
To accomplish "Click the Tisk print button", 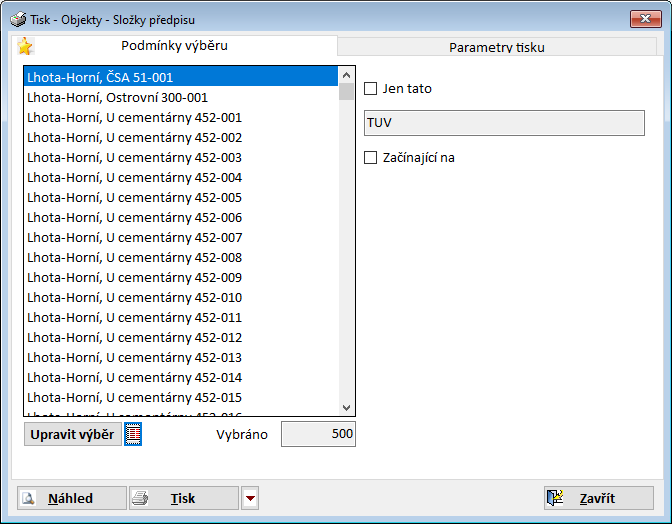I will tap(183, 499).
